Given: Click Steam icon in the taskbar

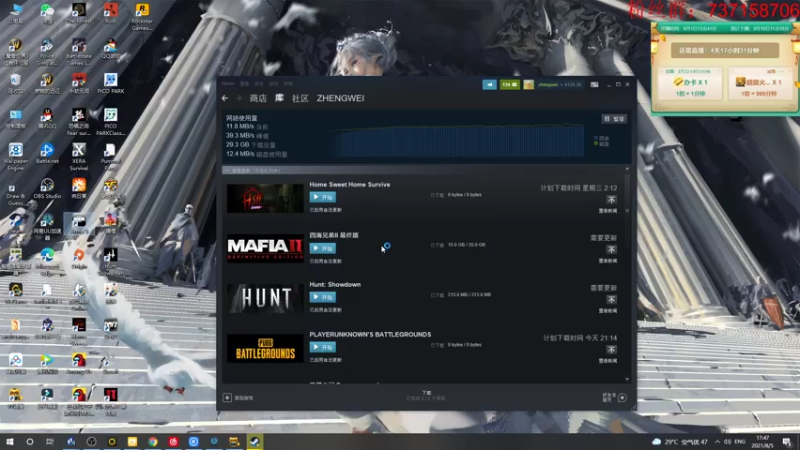Looking at the screenshot, I should click(x=255, y=442).
